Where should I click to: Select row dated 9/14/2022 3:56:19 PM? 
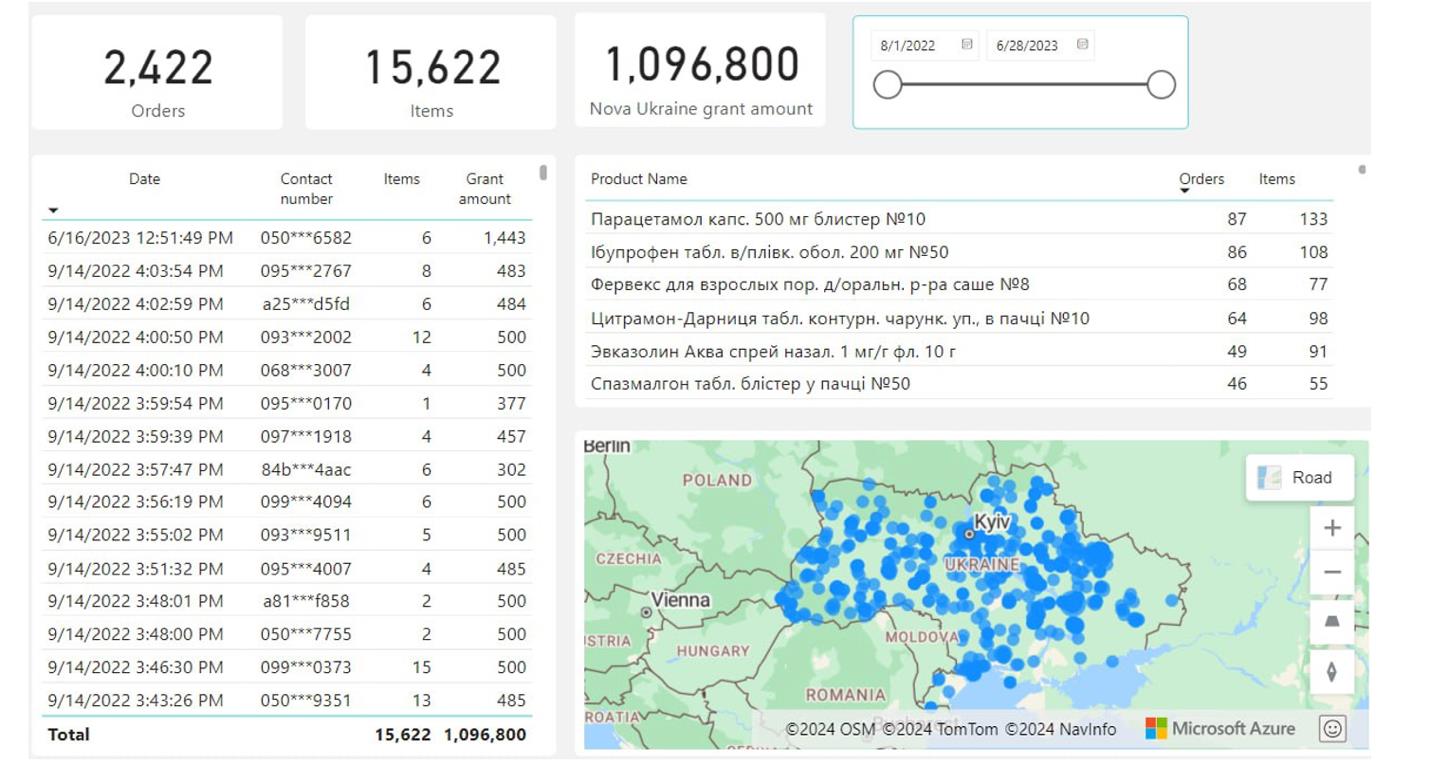coord(287,502)
